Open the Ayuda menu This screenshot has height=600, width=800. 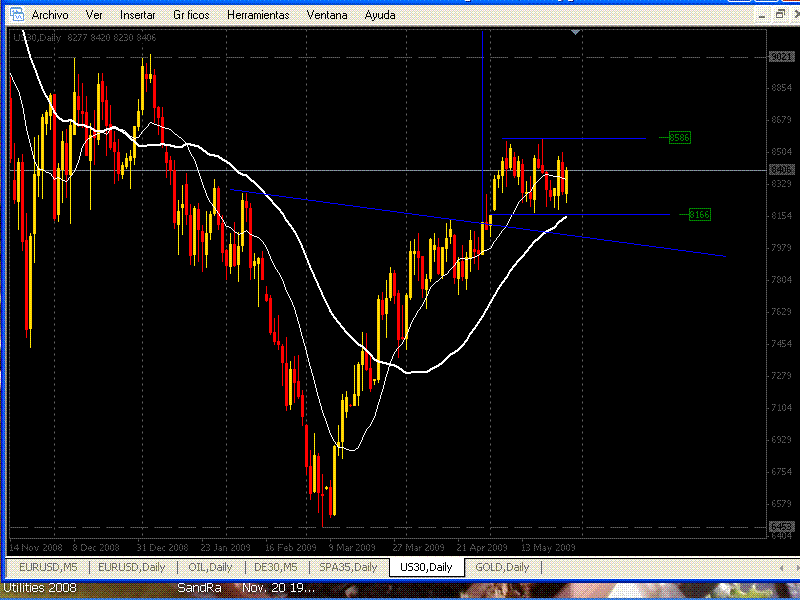380,15
